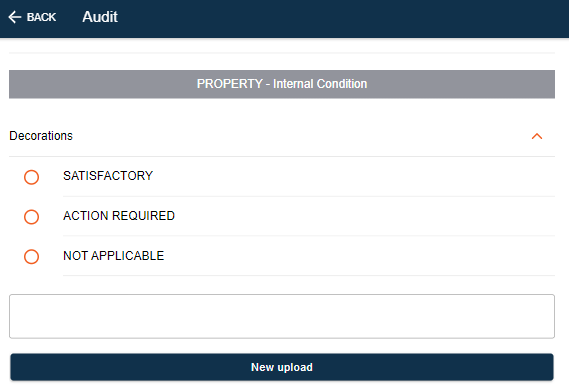Focus the empty comments text box
569x392 pixels.
point(282,317)
